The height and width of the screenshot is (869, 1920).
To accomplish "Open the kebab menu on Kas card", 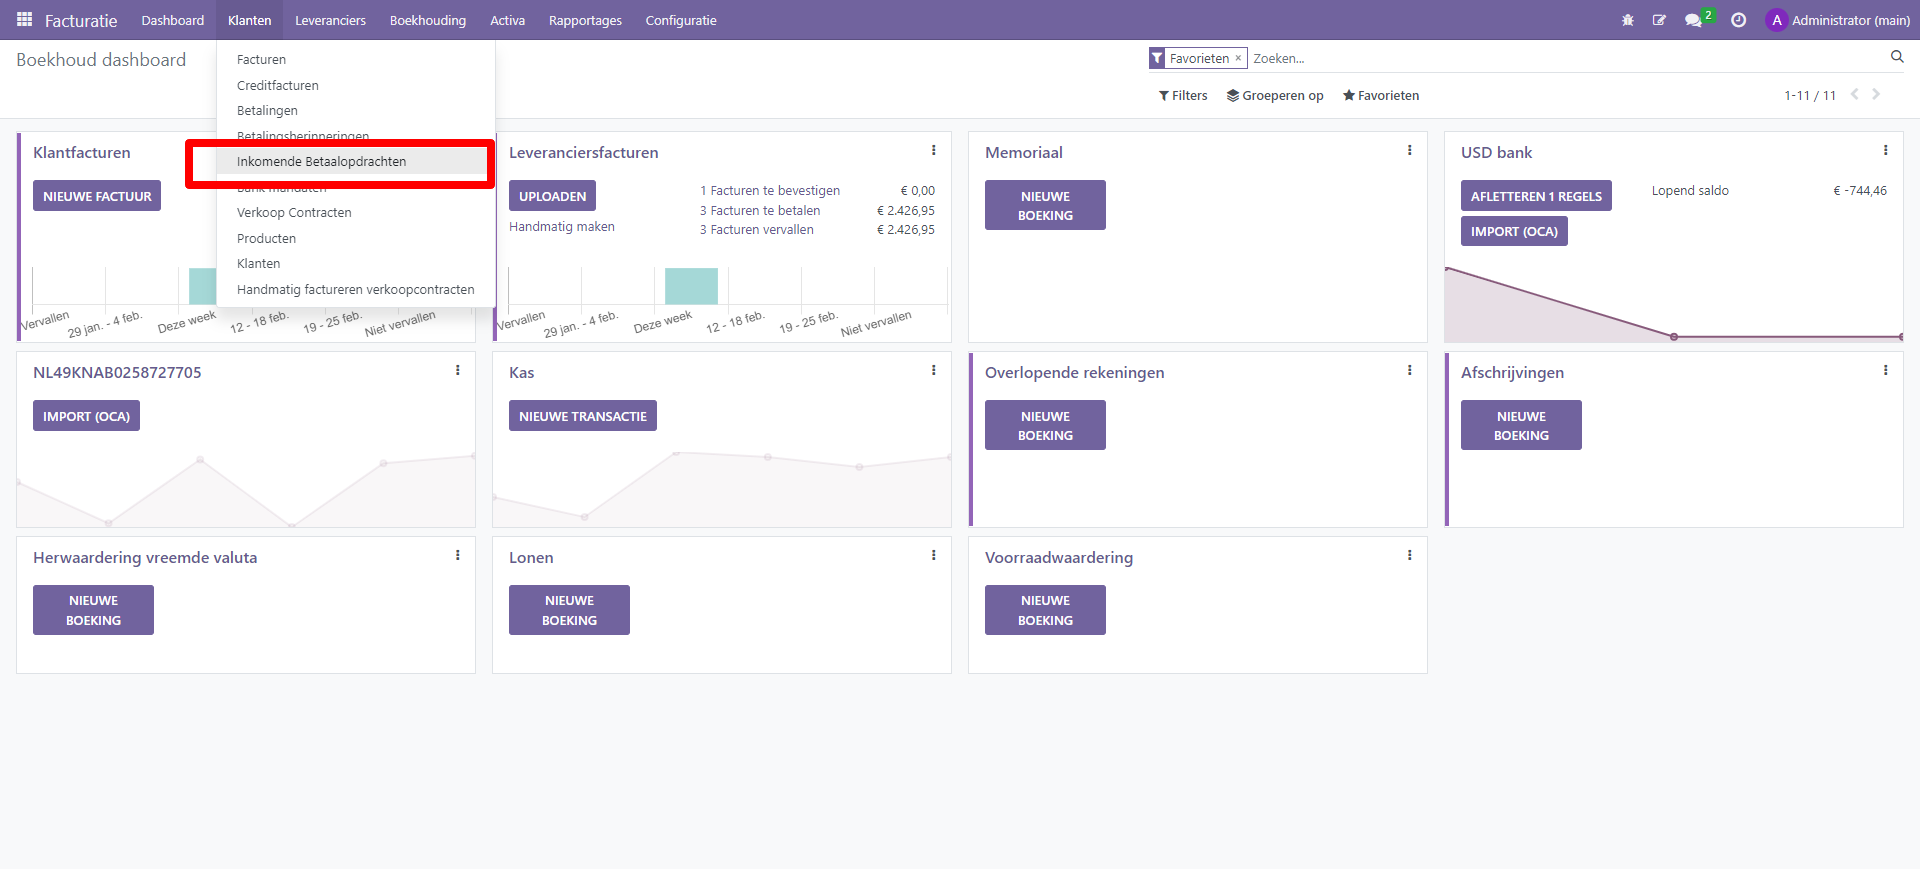I will click(x=934, y=371).
